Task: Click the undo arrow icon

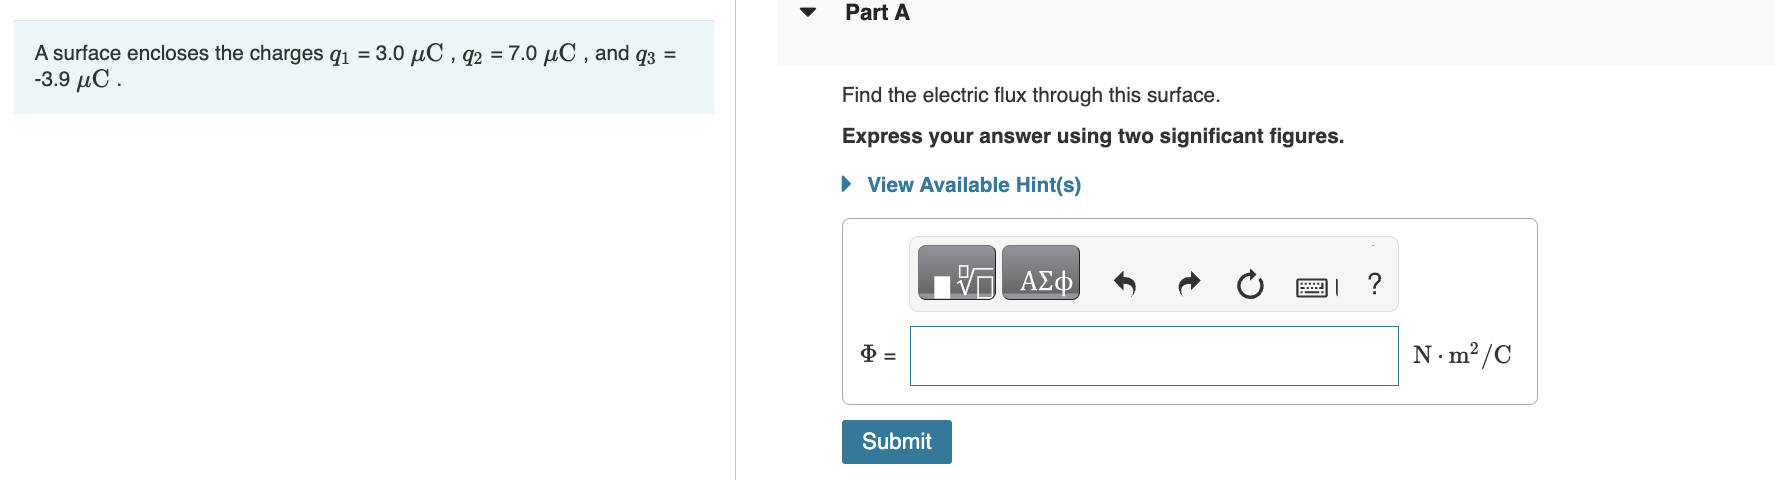Action: [x=1125, y=285]
